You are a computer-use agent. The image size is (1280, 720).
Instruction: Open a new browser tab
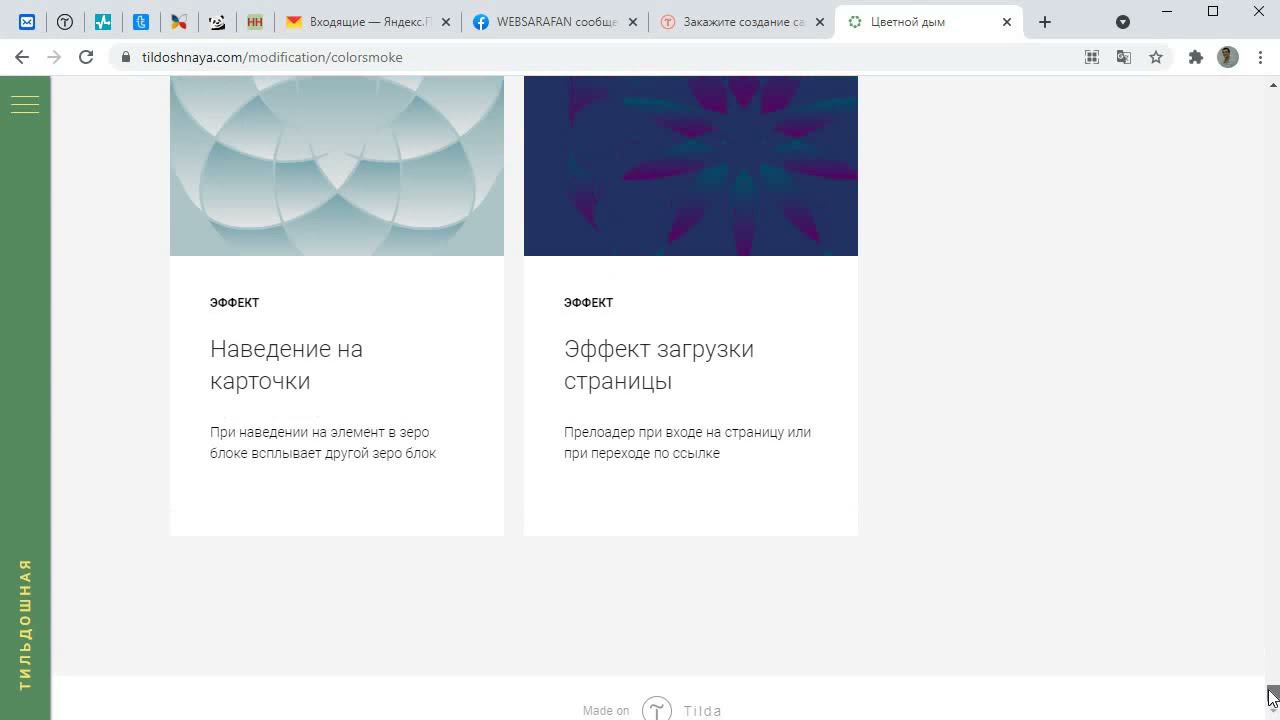tap(1045, 22)
